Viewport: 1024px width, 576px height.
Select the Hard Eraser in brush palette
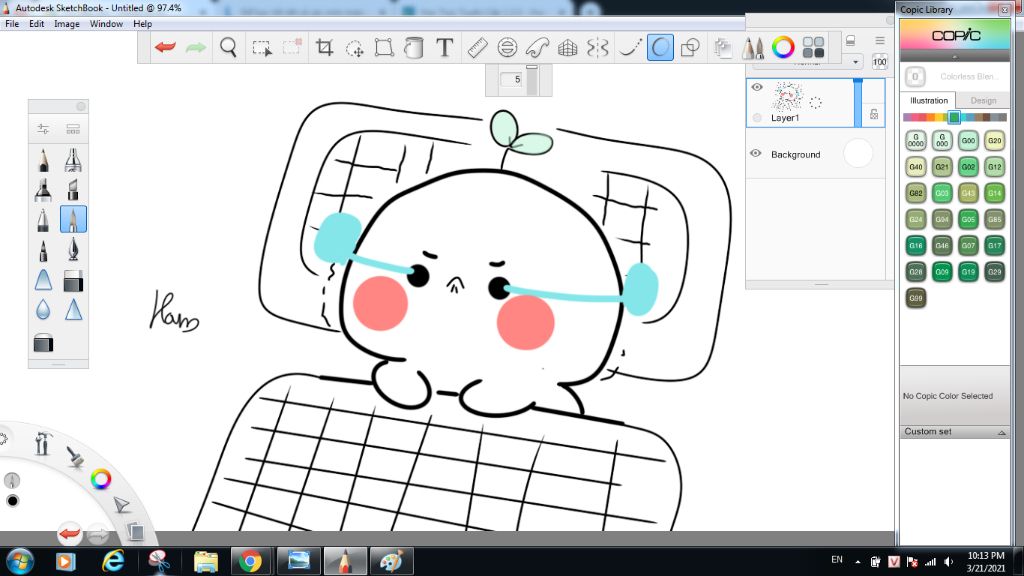[x=73, y=281]
